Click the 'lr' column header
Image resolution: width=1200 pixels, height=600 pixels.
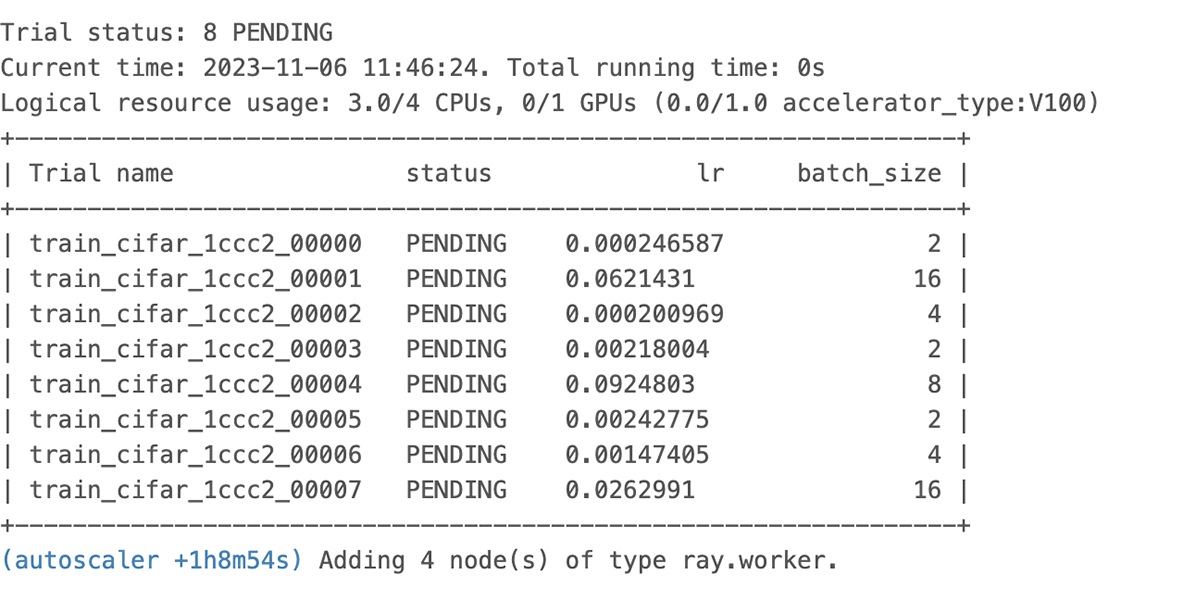709,174
